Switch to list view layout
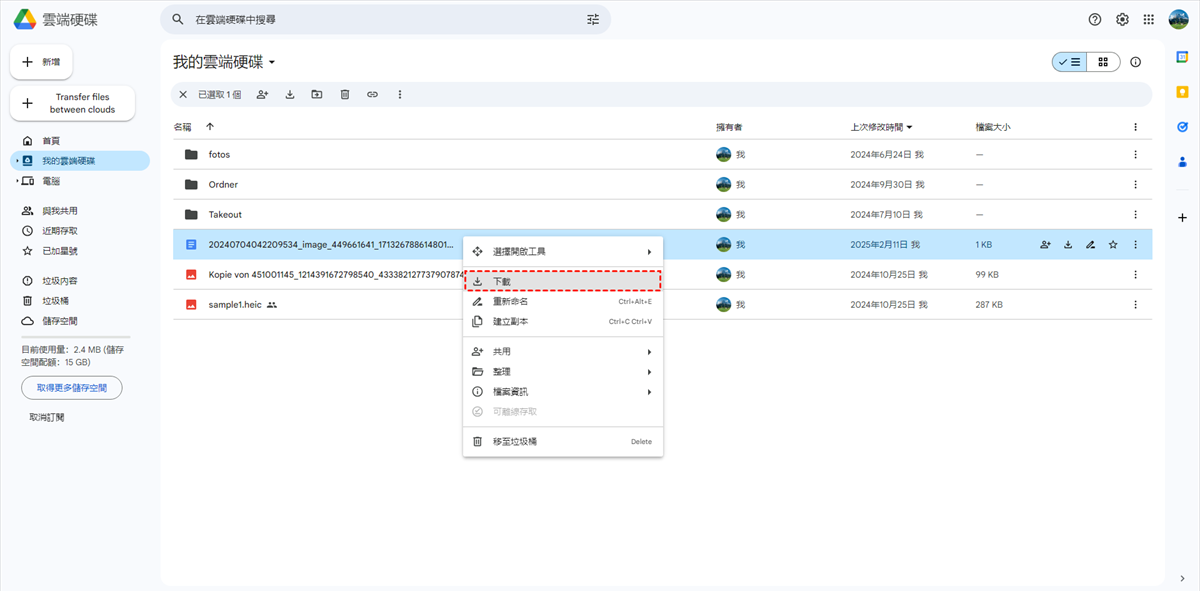The image size is (1200, 591). tap(1069, 62)
